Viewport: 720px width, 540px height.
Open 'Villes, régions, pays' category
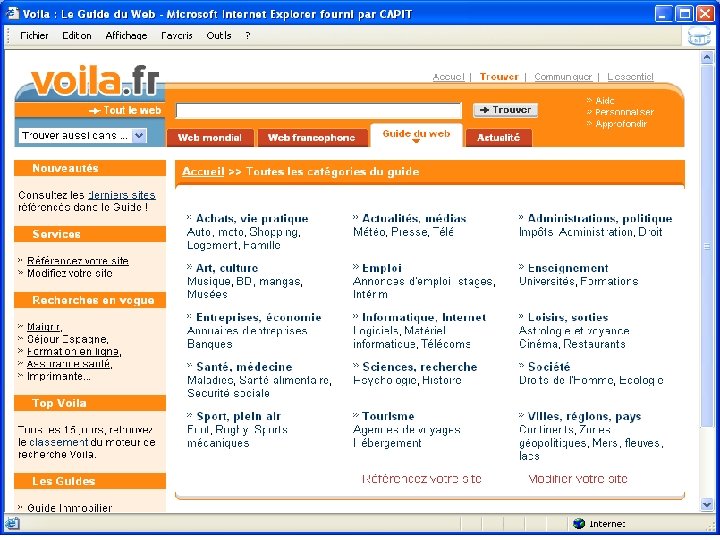coord(585,417)
